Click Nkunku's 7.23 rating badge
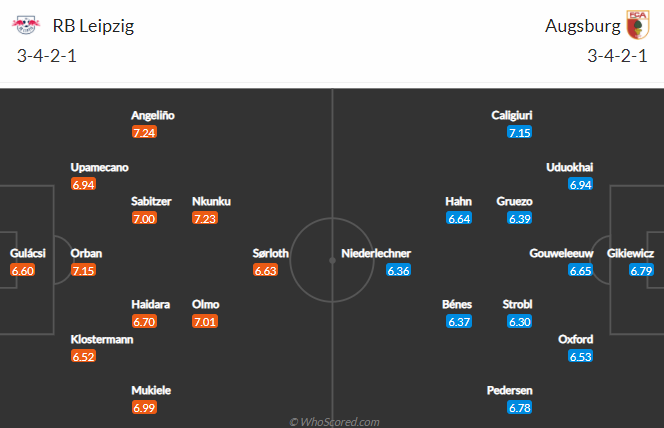 pos(205,218)
